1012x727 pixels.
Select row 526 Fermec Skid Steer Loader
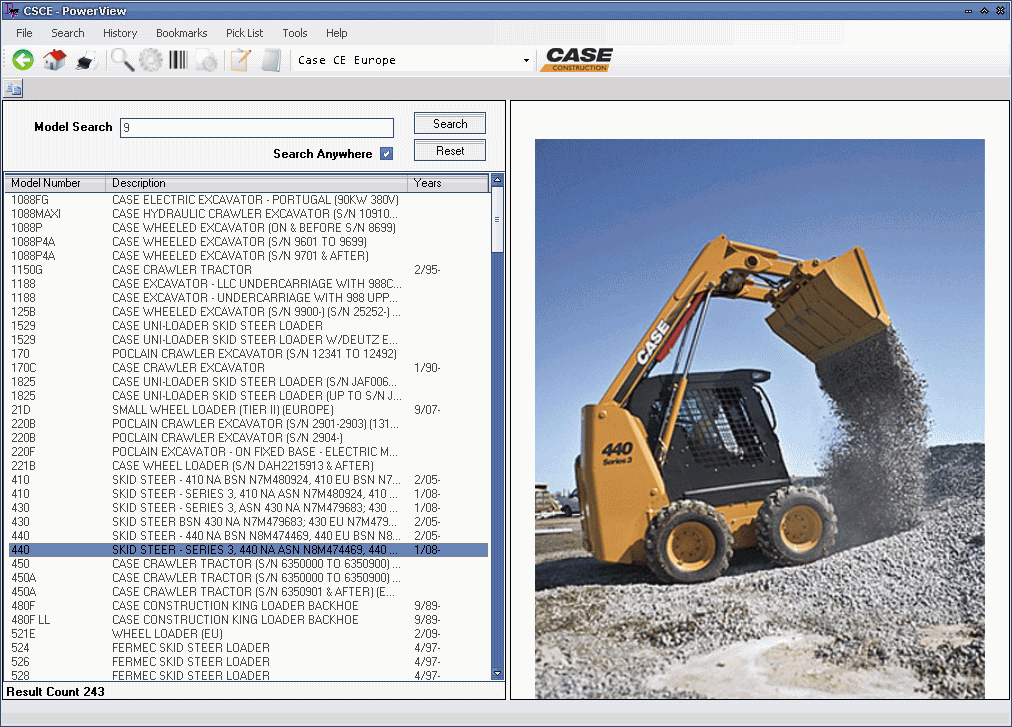pos(248,662)
